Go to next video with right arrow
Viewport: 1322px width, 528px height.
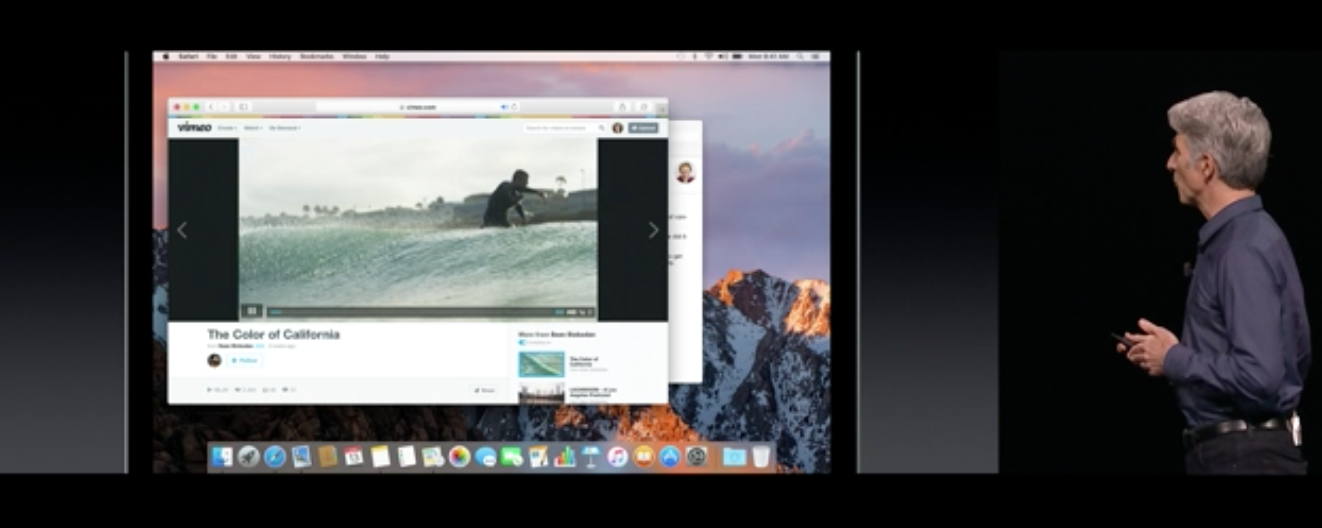(x=653, y=230)
